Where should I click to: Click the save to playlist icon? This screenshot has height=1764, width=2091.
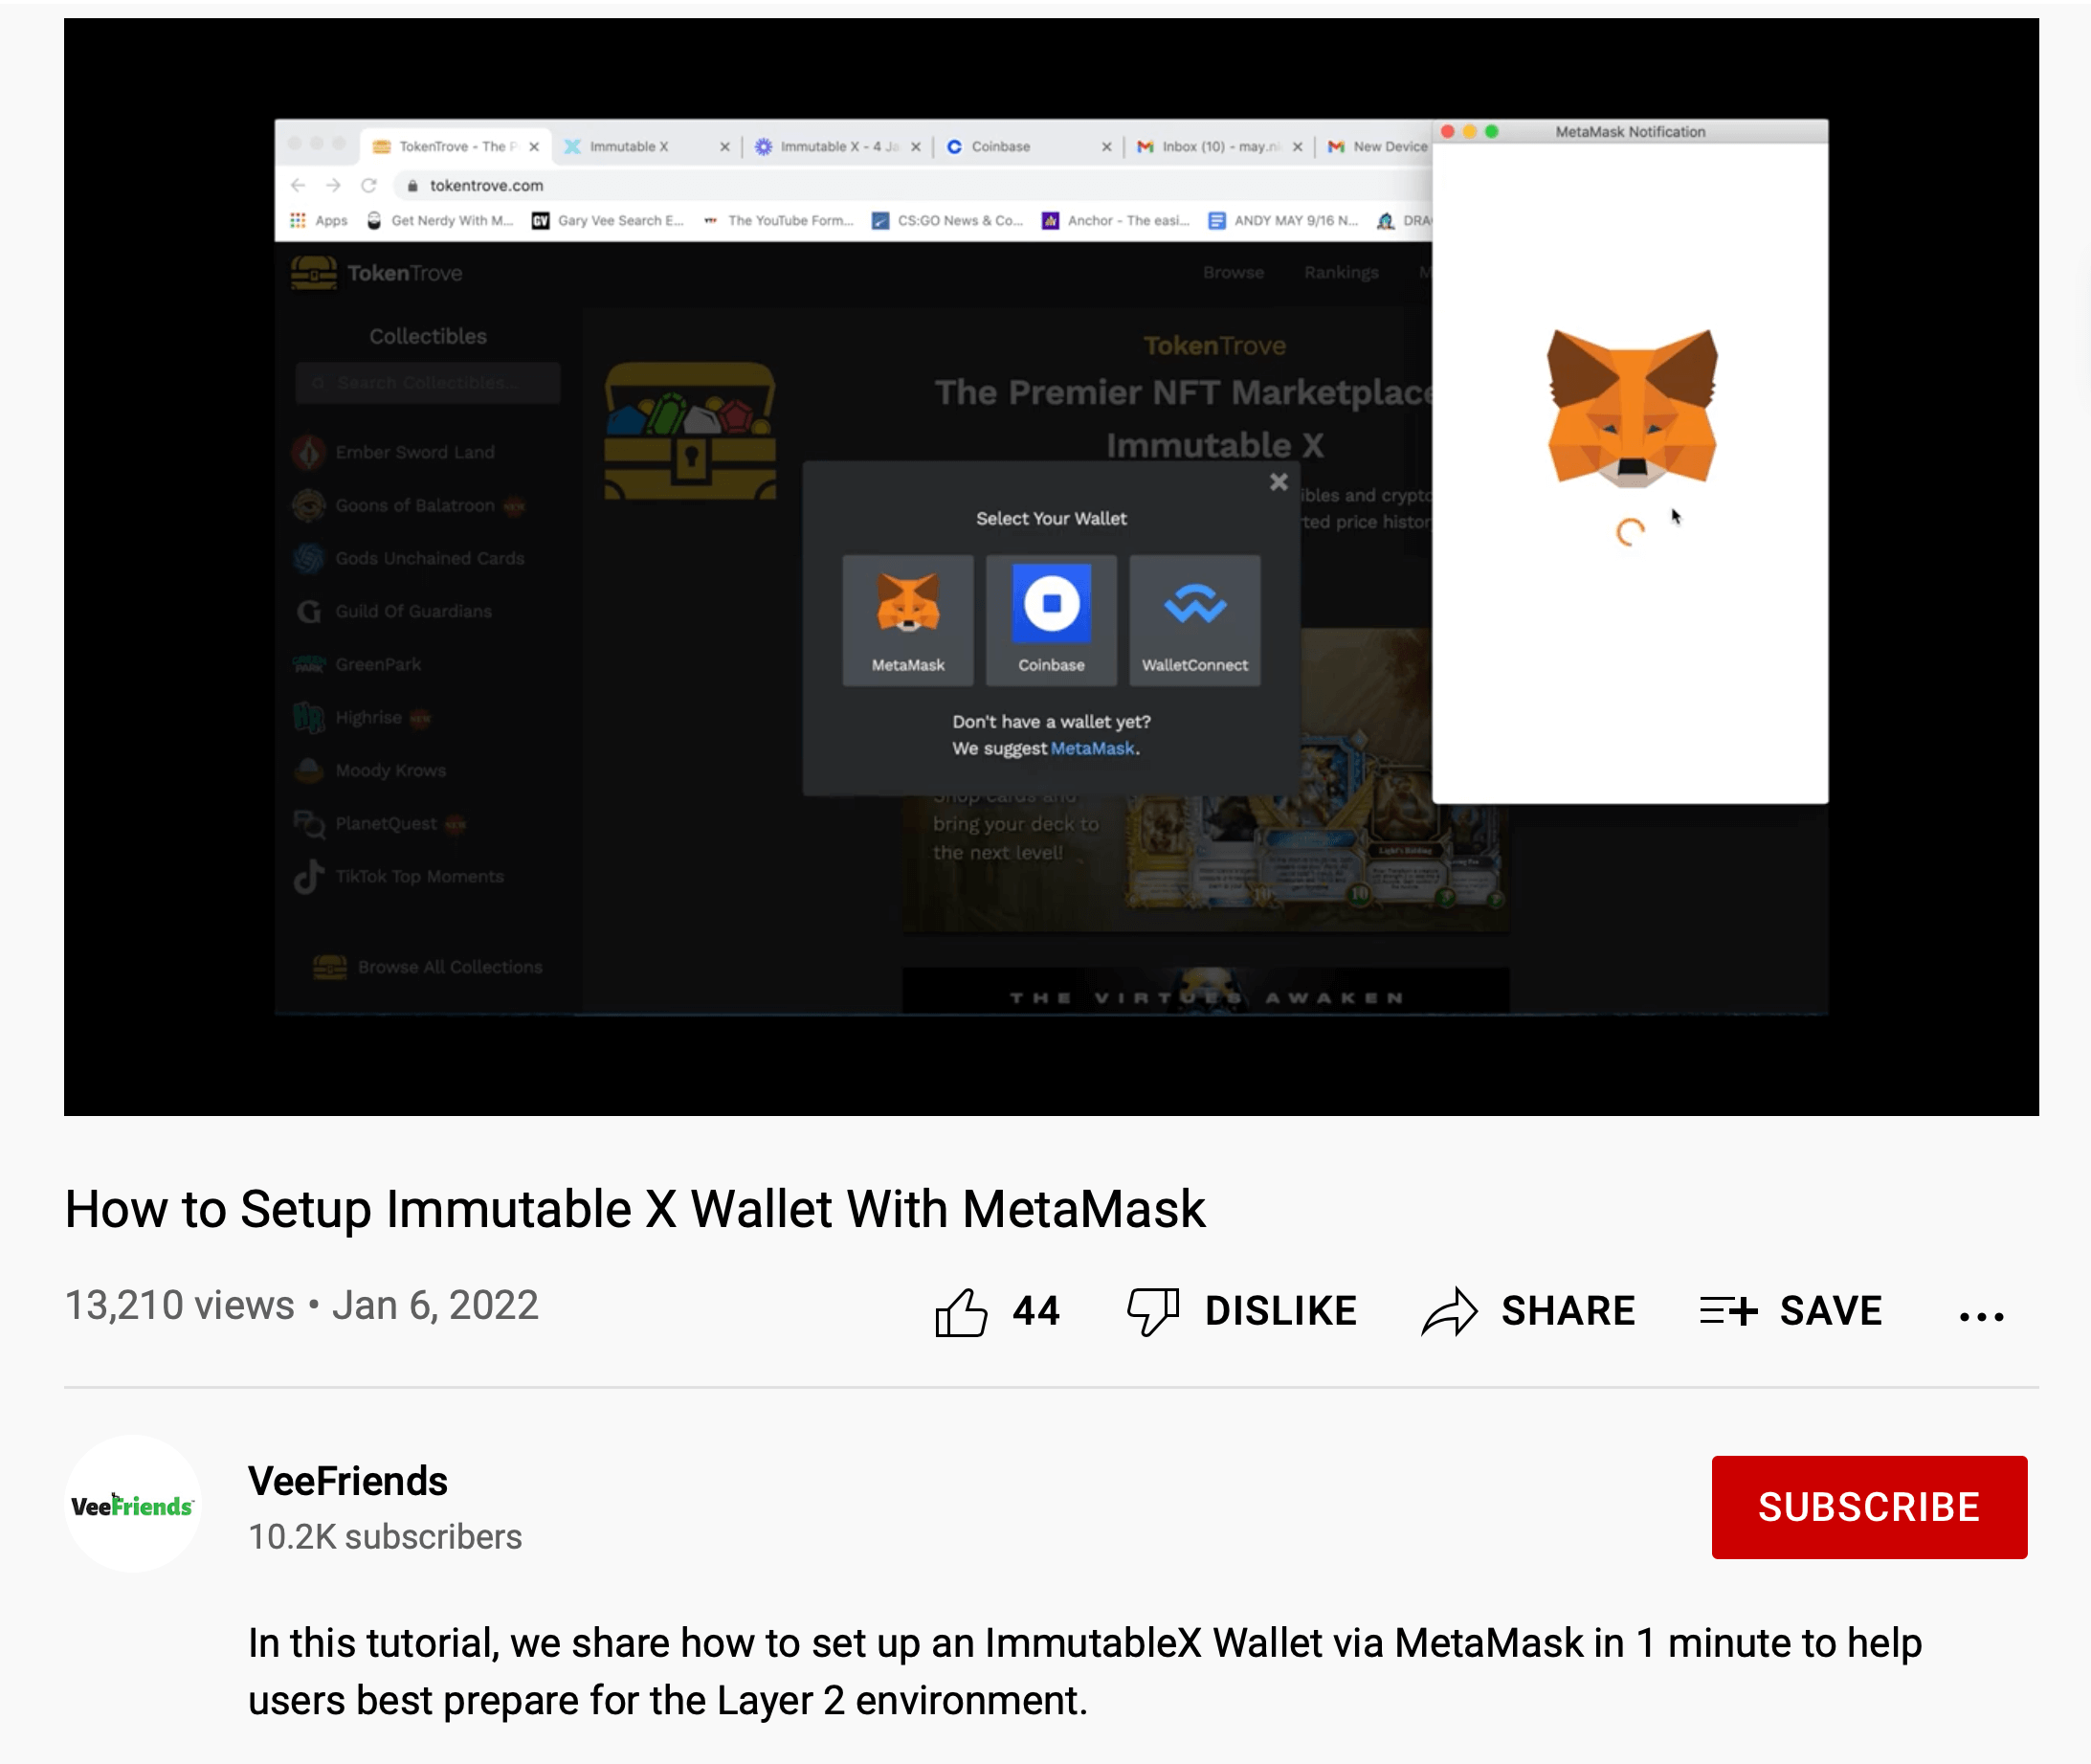[x=1728, y=1311]
